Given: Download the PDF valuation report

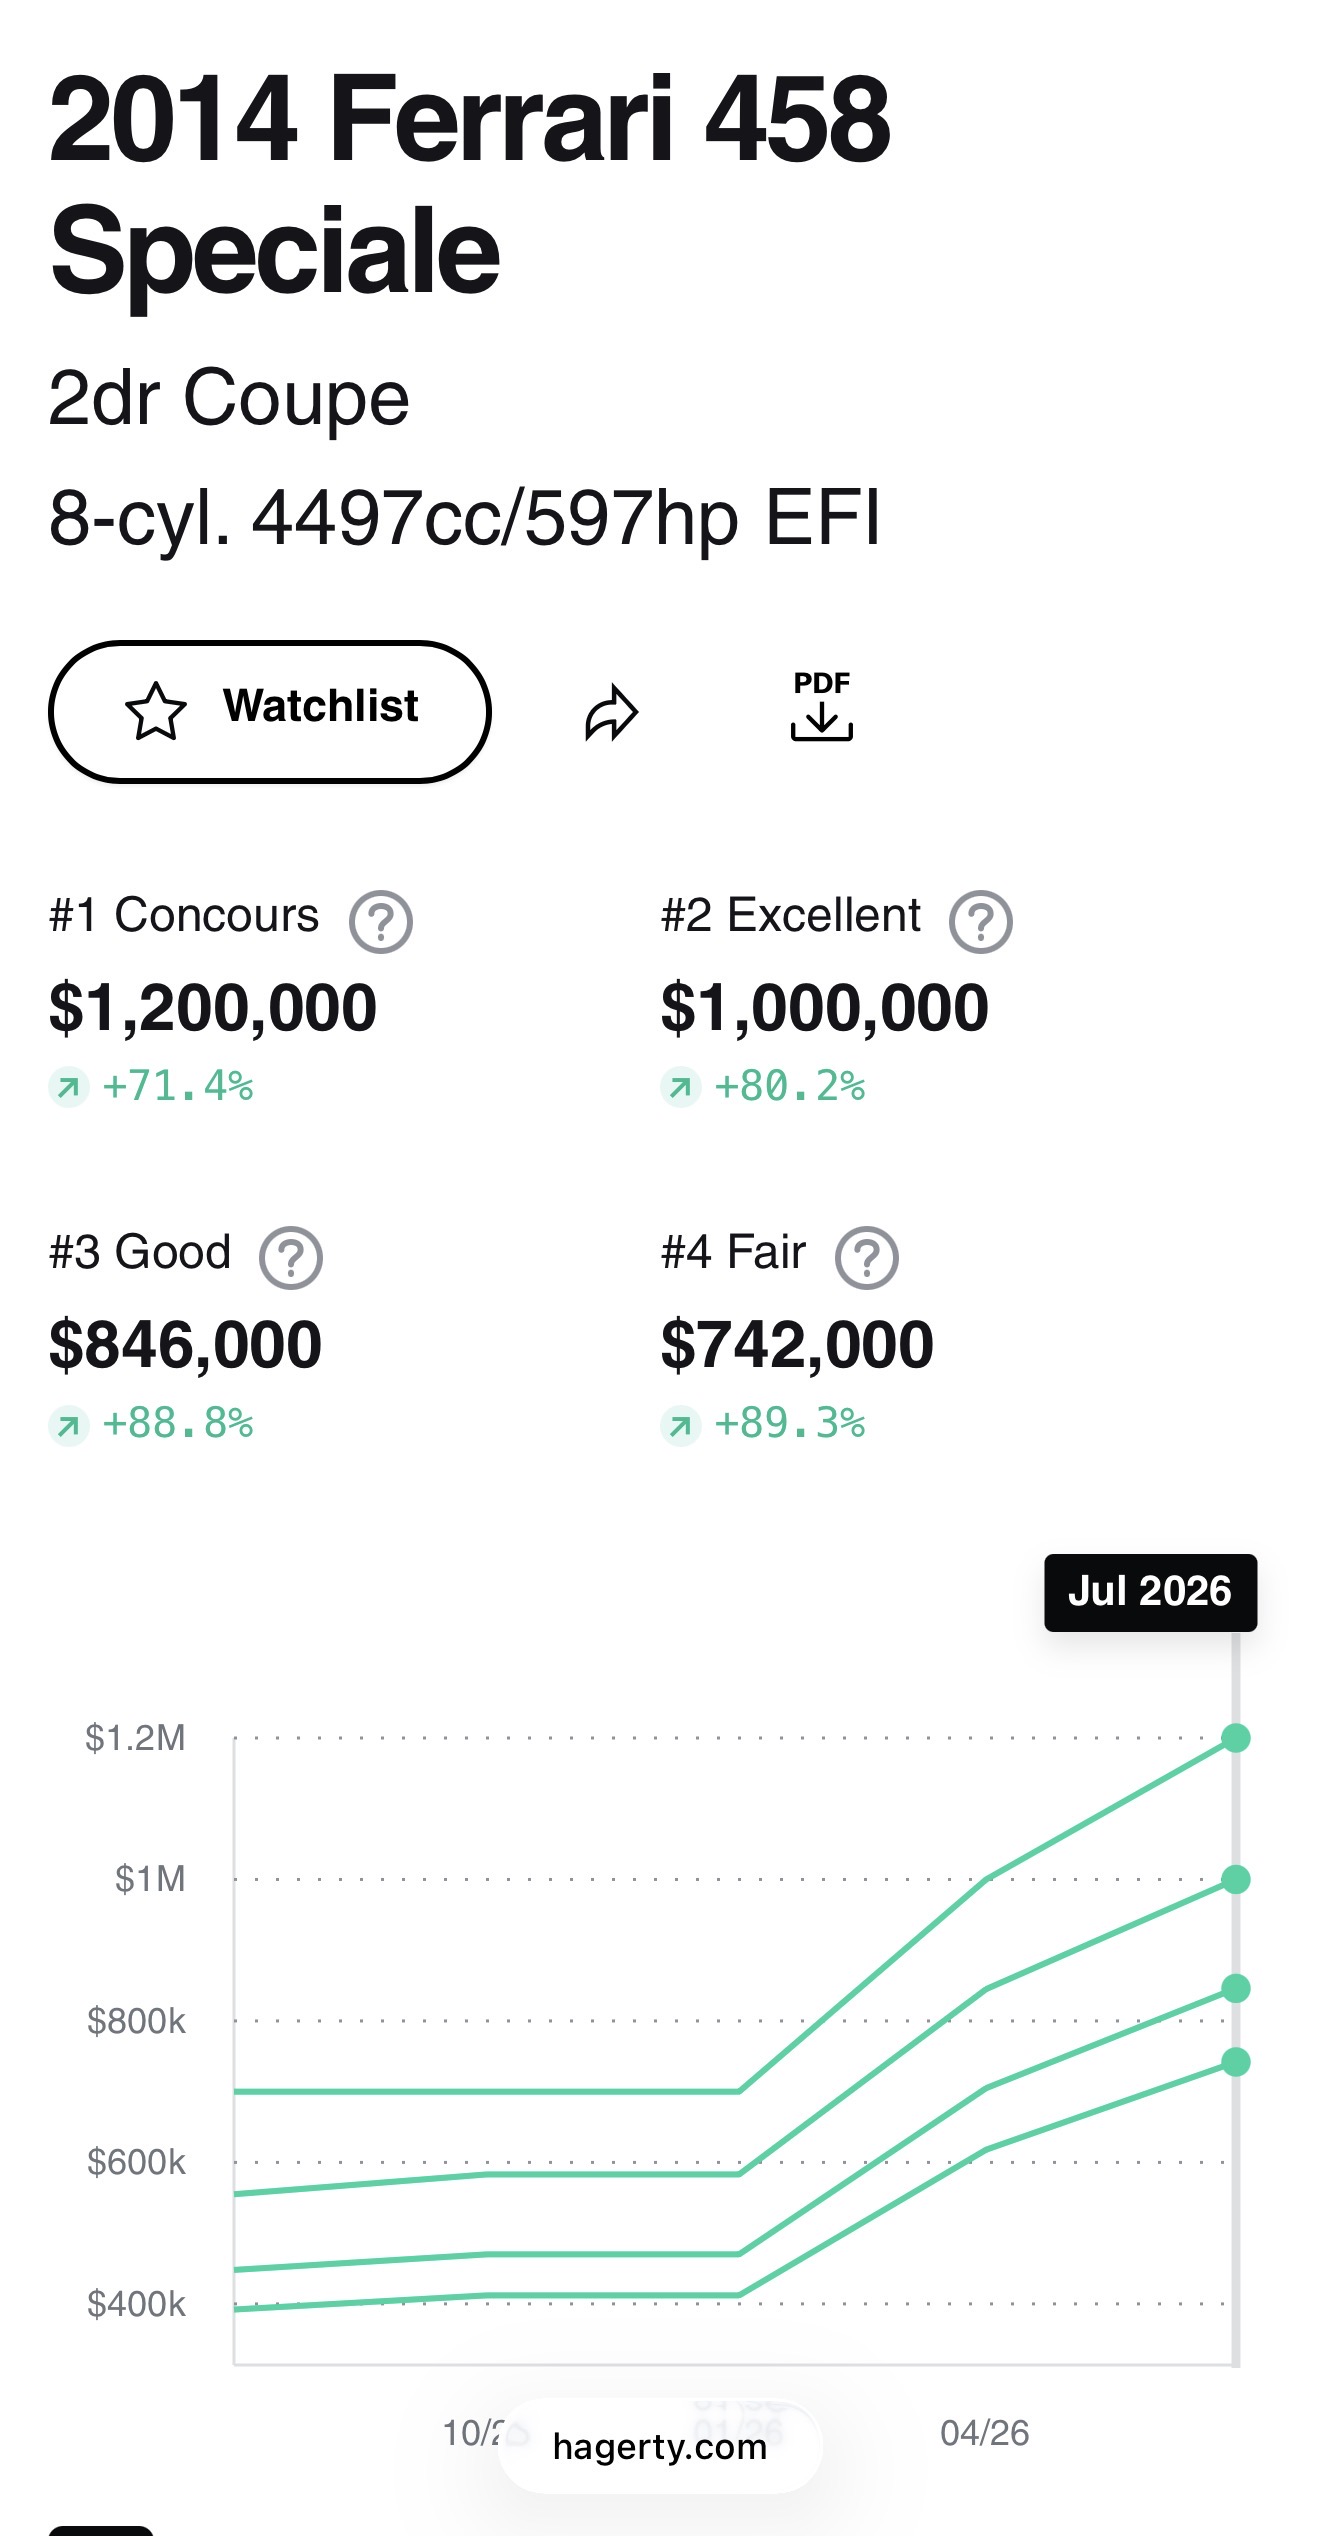Looking at the screenshot, I should click(x=821, y=706).
